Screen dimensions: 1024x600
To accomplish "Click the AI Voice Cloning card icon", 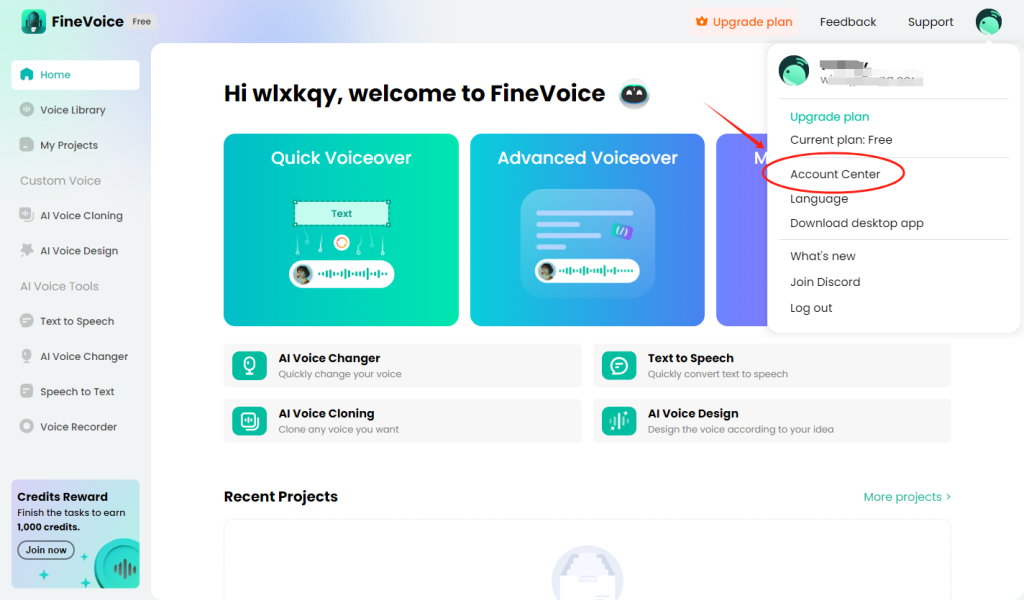I will (249, 421).
